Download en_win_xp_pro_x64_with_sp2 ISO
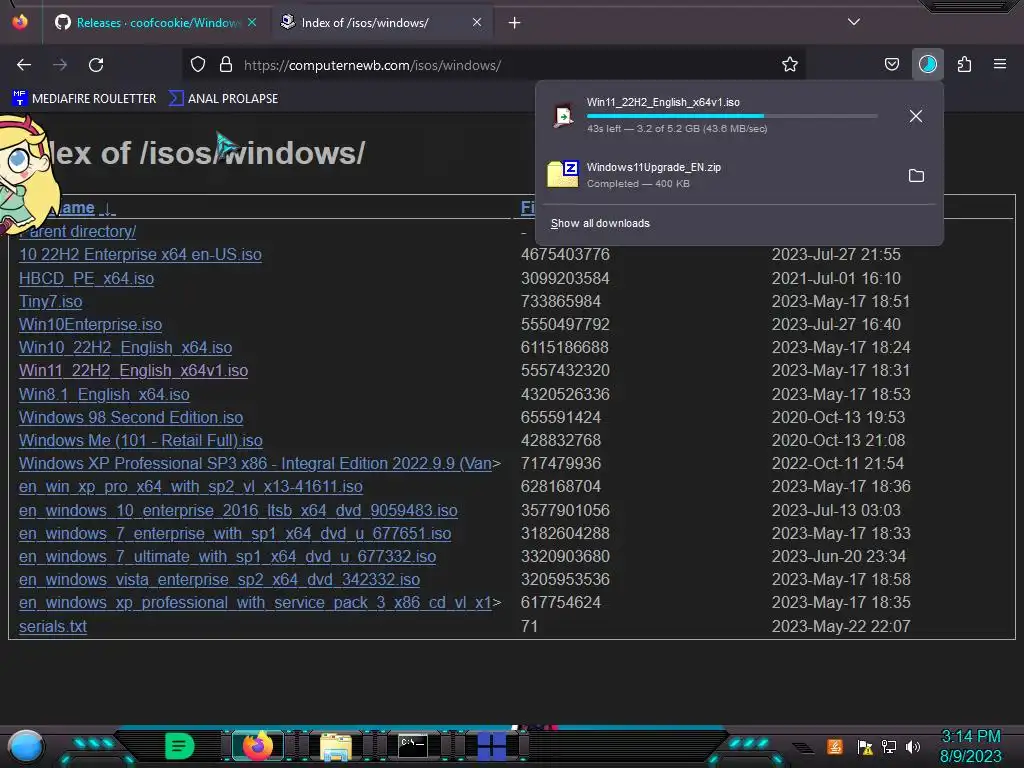 191,487
